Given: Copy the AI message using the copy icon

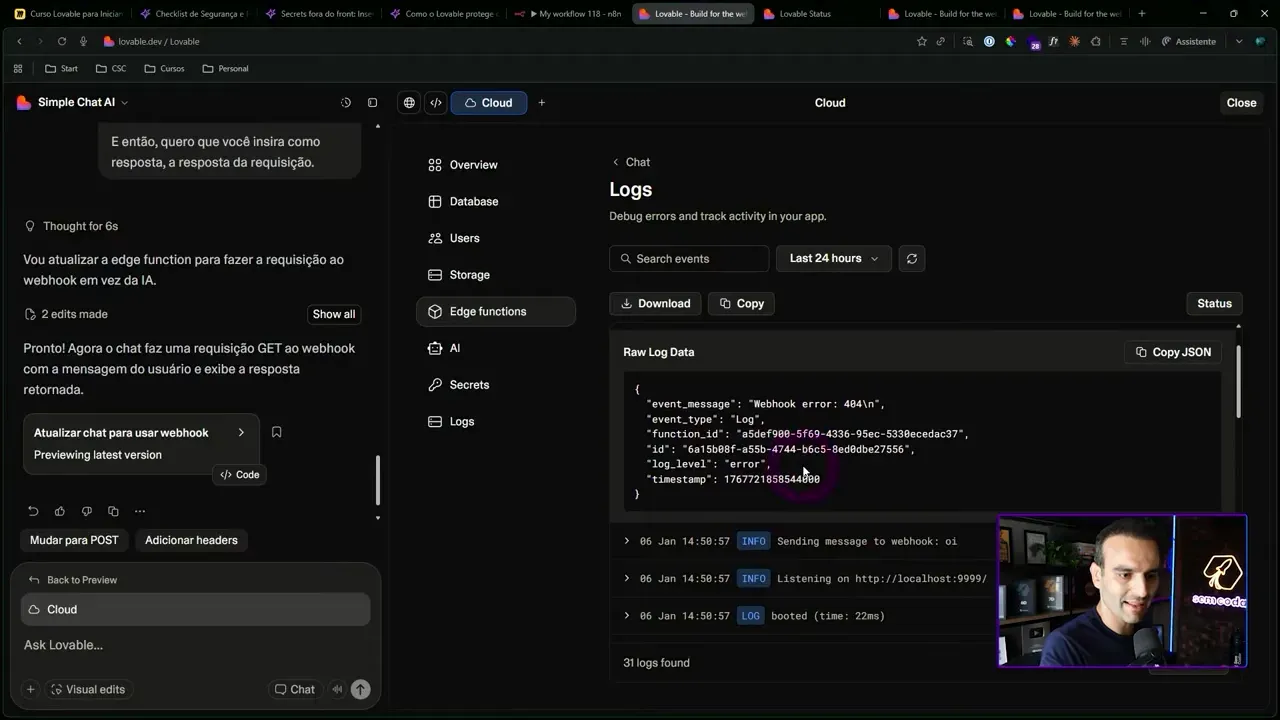Looking at the screenshot, I should pyautogui.click(x=113, y=510).
